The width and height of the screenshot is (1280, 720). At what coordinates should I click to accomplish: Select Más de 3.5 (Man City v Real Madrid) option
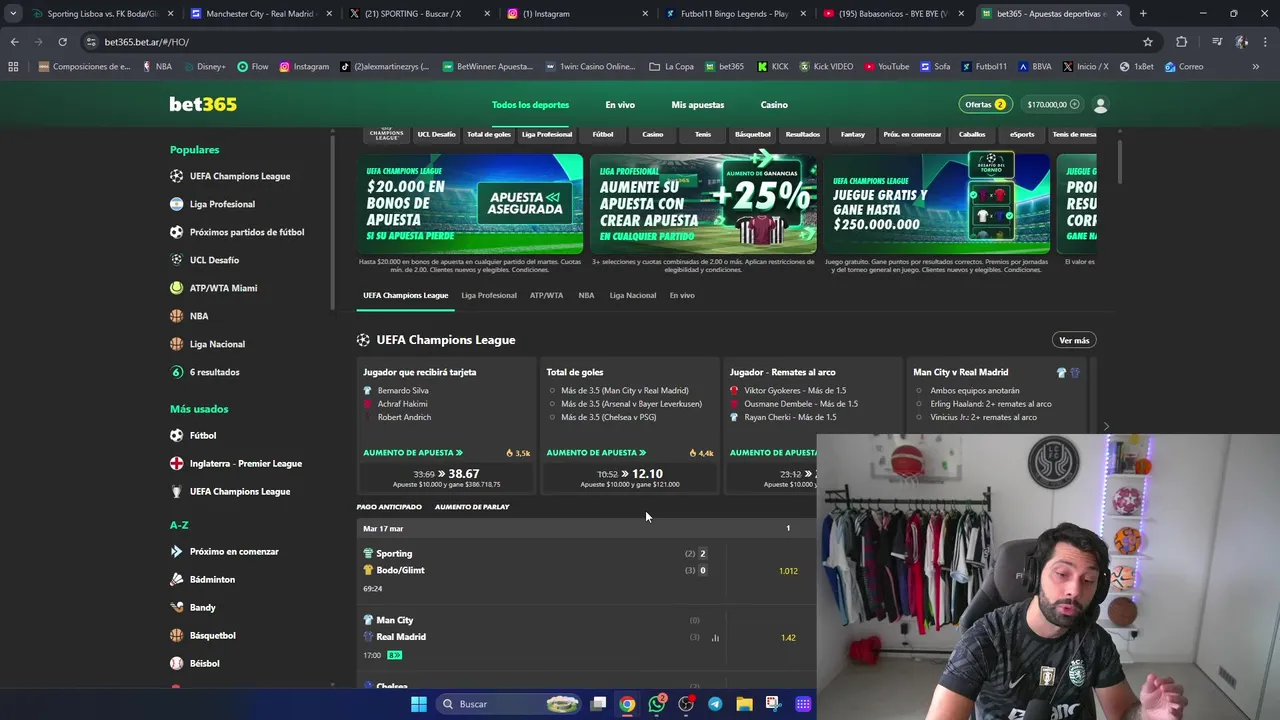pyautogui.click(x=624, y=391)
